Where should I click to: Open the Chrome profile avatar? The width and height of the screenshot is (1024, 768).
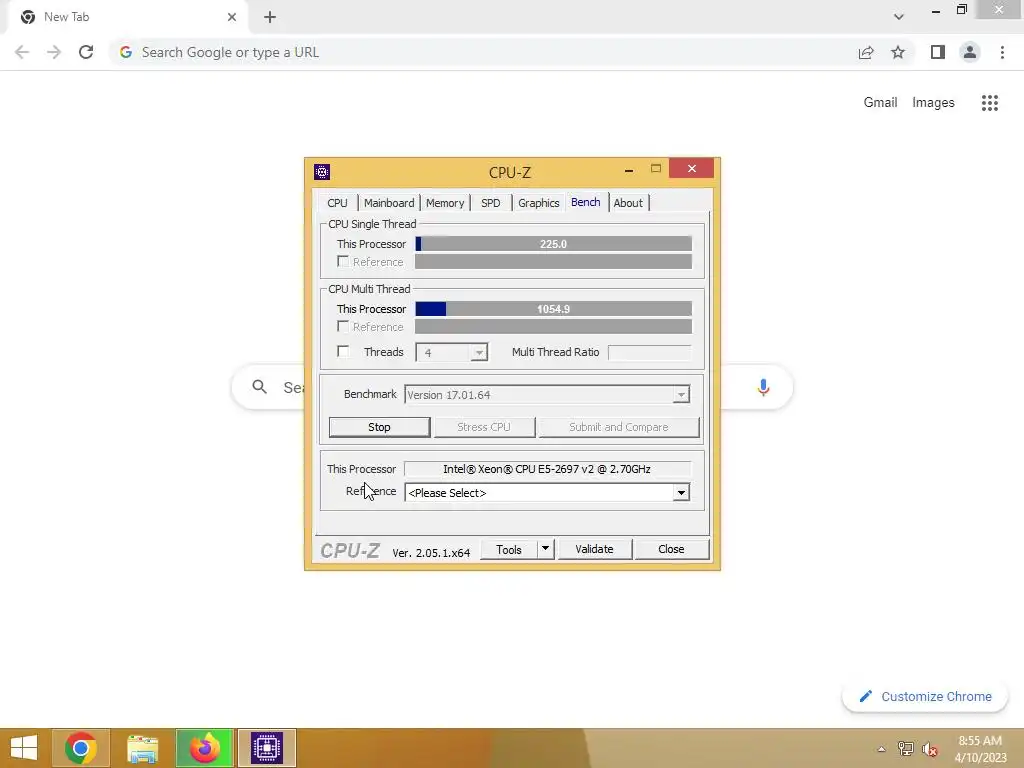point(970,52)
